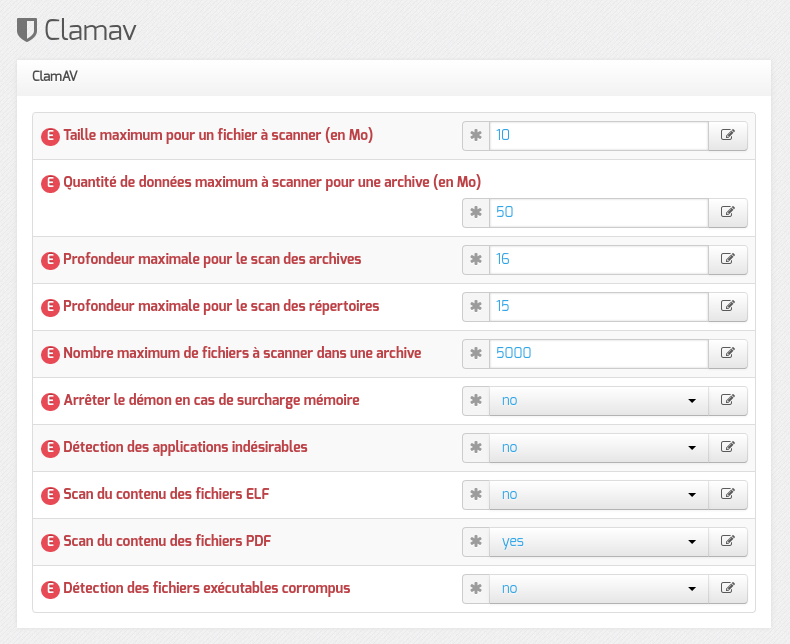Click red E badge of Profondeur répertoires
The image size is (790, 644).
tap(50, 307)
